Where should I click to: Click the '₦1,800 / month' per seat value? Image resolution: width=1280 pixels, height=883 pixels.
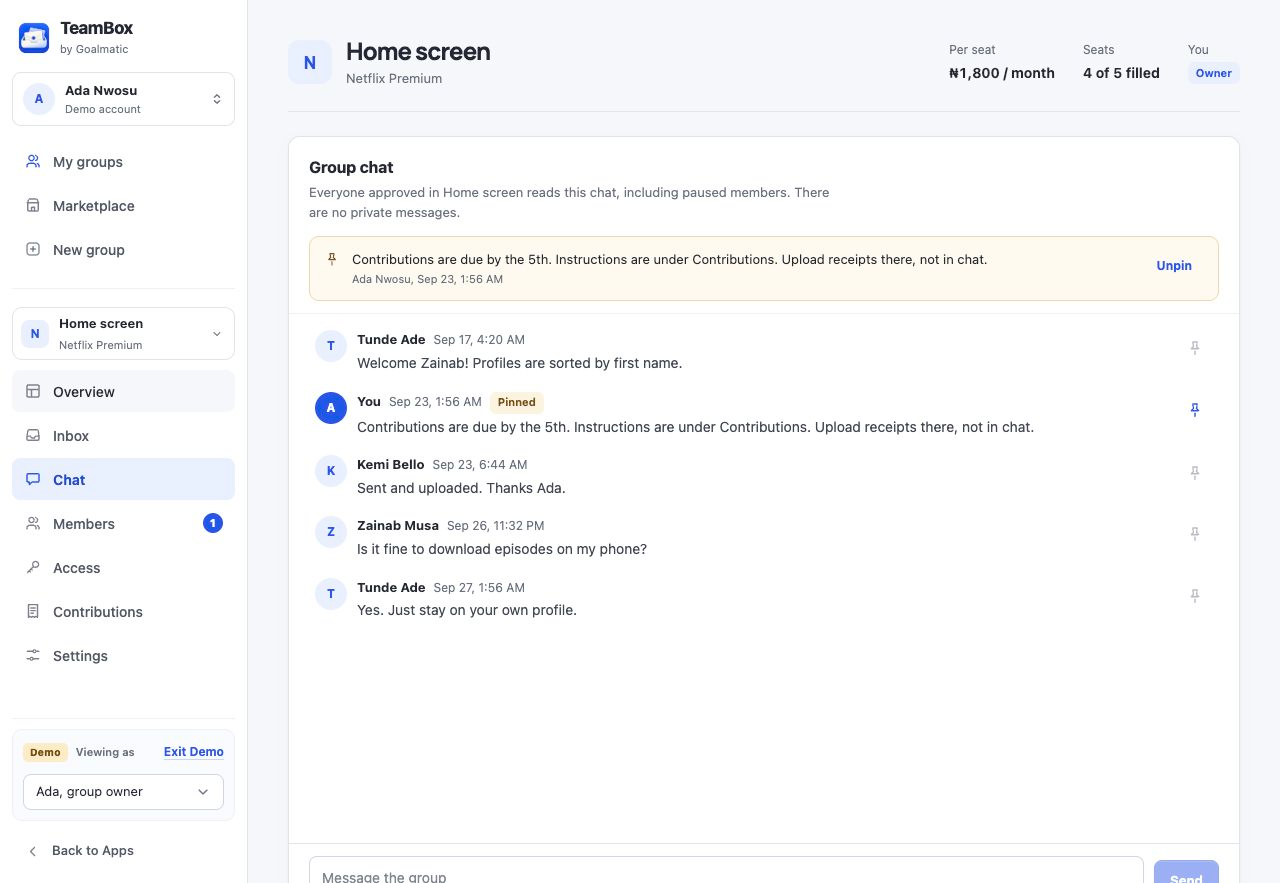point(1002,73)
